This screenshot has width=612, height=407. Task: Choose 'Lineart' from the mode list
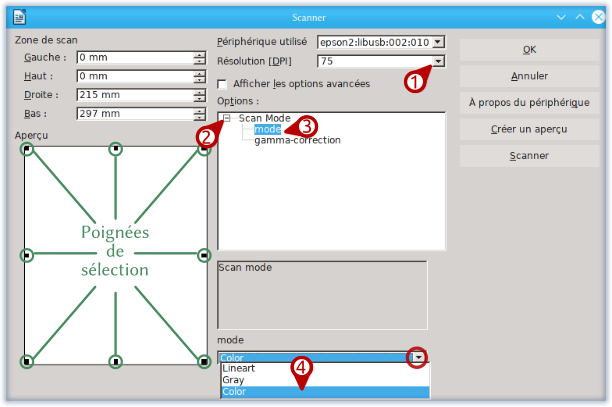point(238,369)
